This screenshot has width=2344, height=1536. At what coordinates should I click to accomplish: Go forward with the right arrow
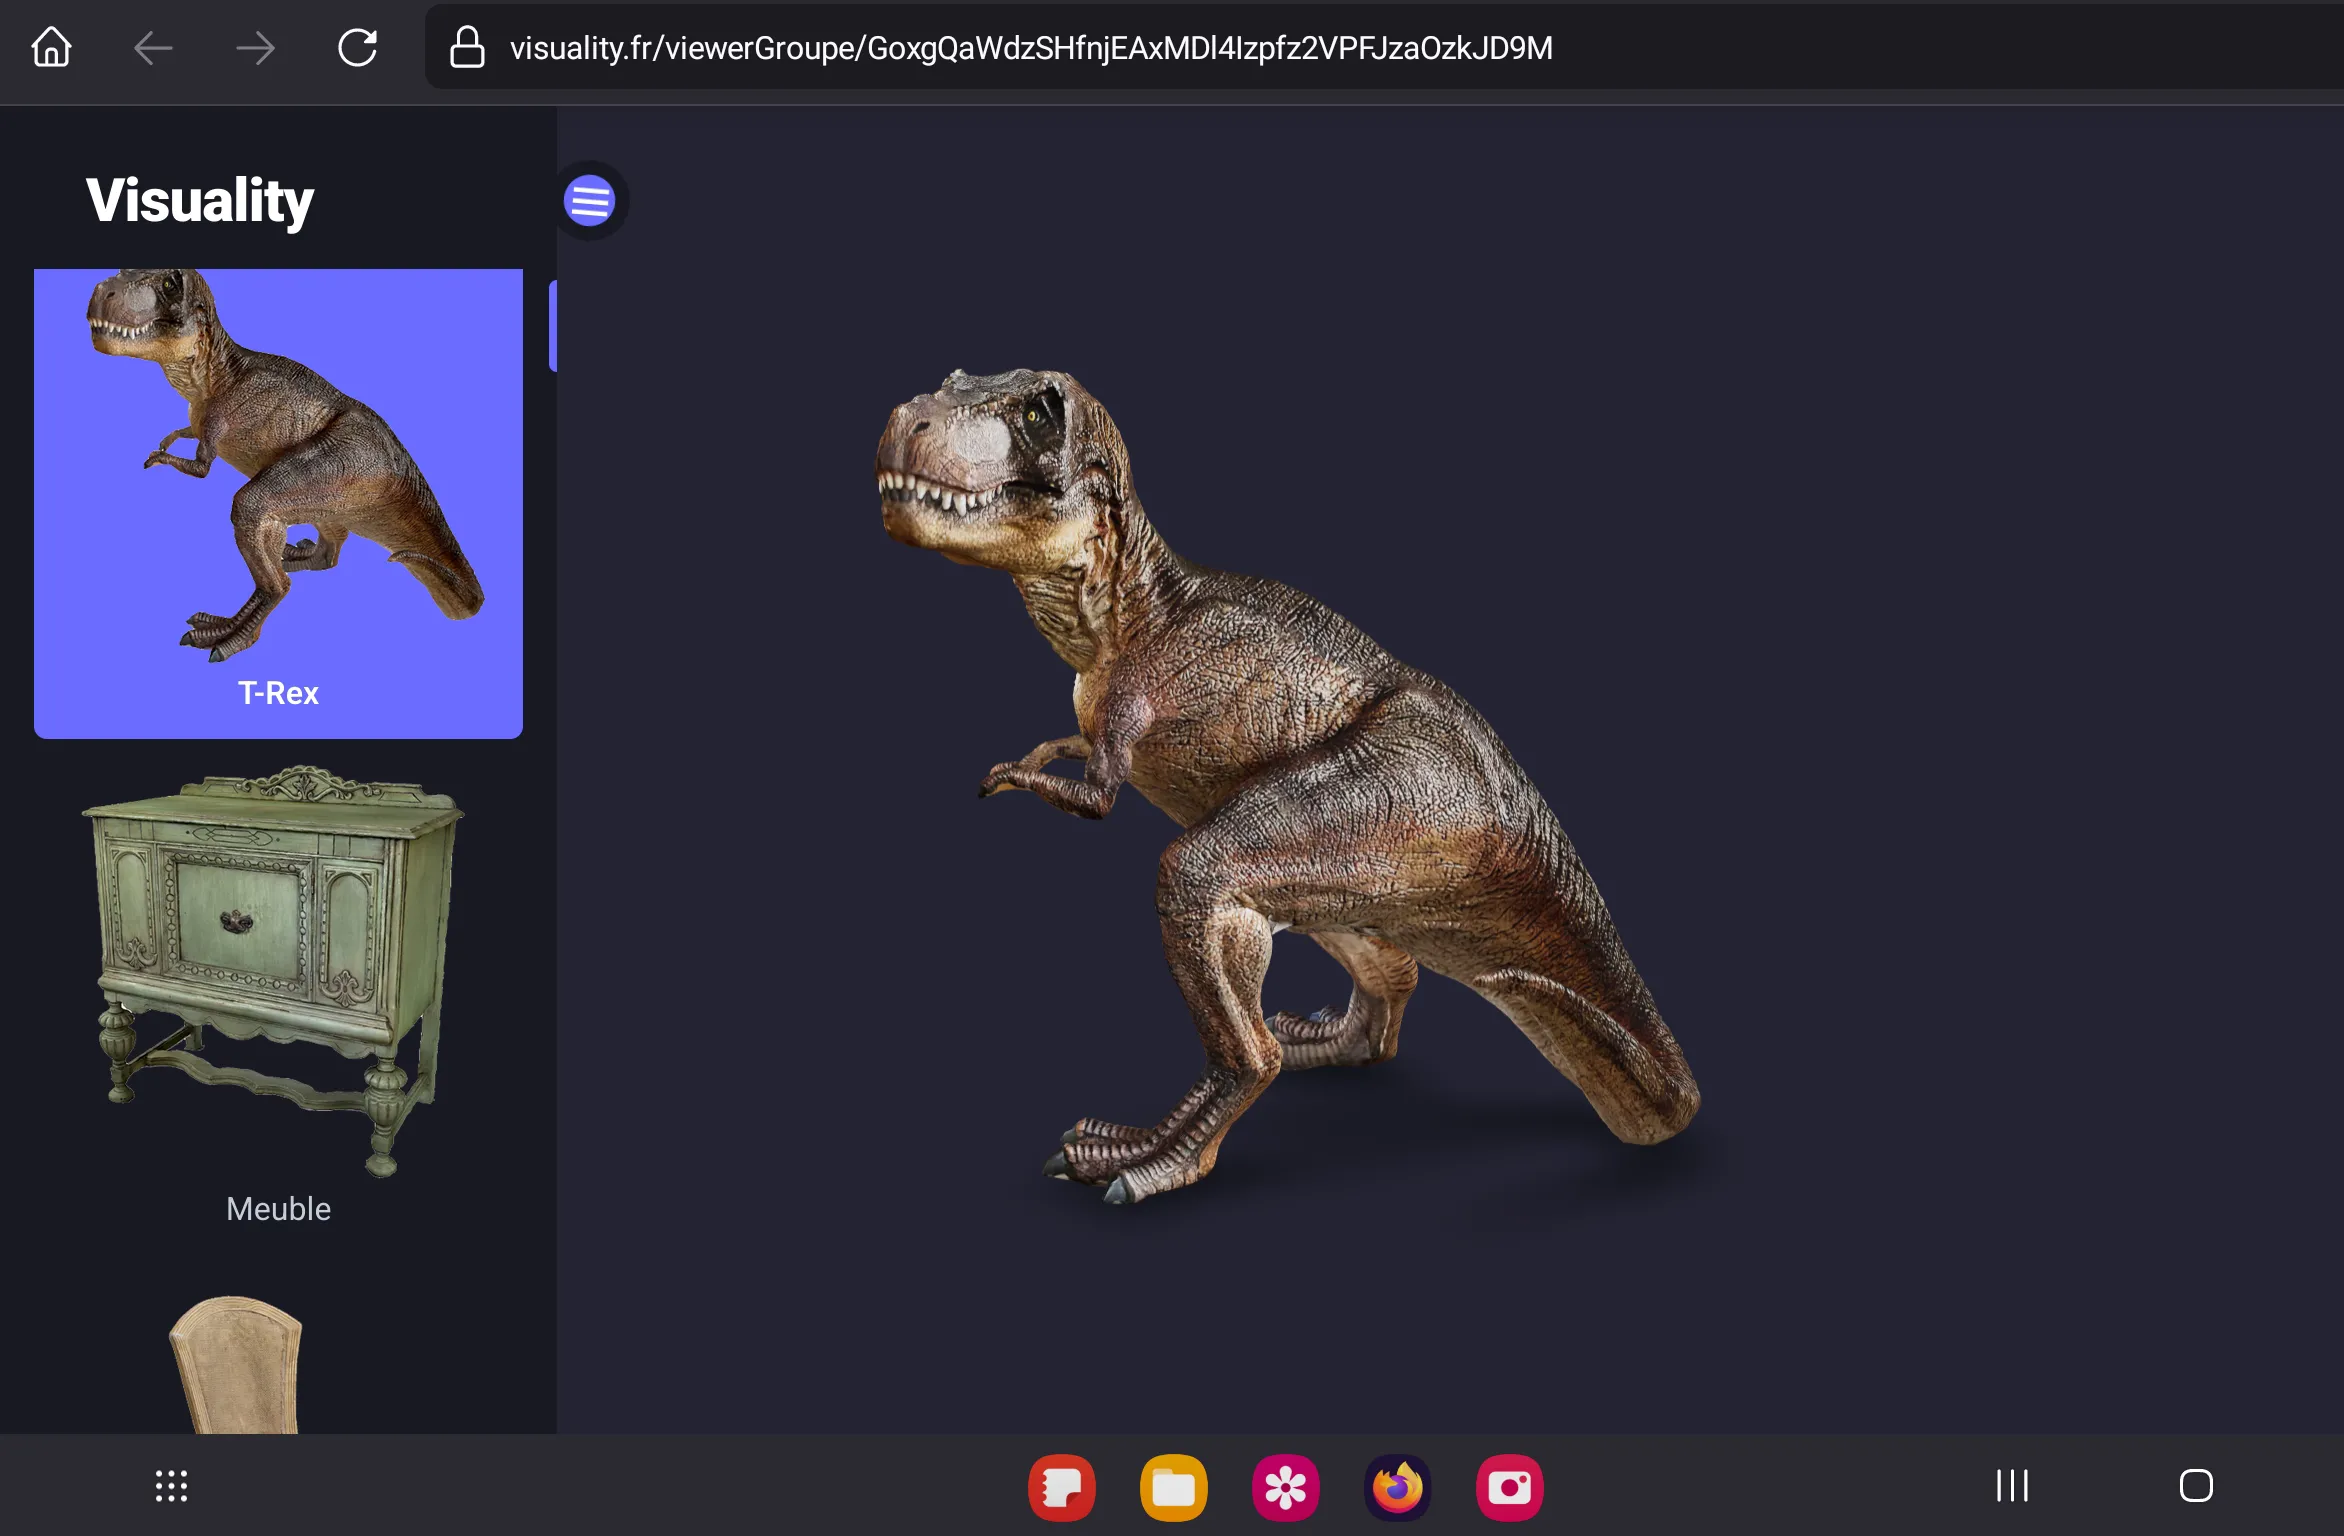coord(255,47)
